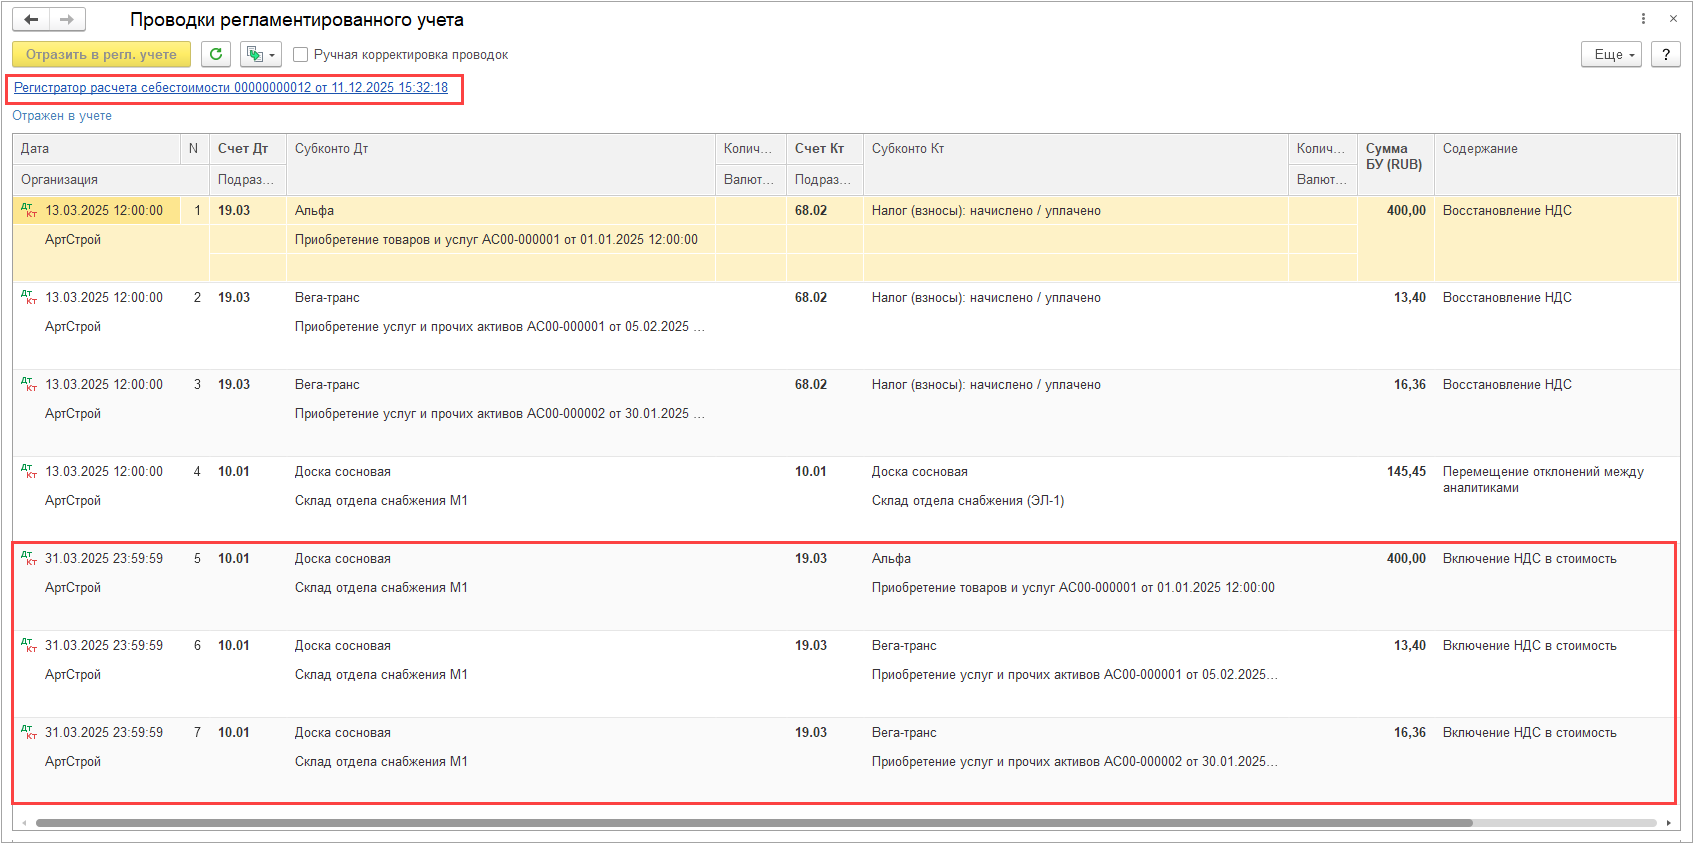1693x843 pixels.
Task: Close the Проводки регламентированного учета window
Action: click(1673, 19)
